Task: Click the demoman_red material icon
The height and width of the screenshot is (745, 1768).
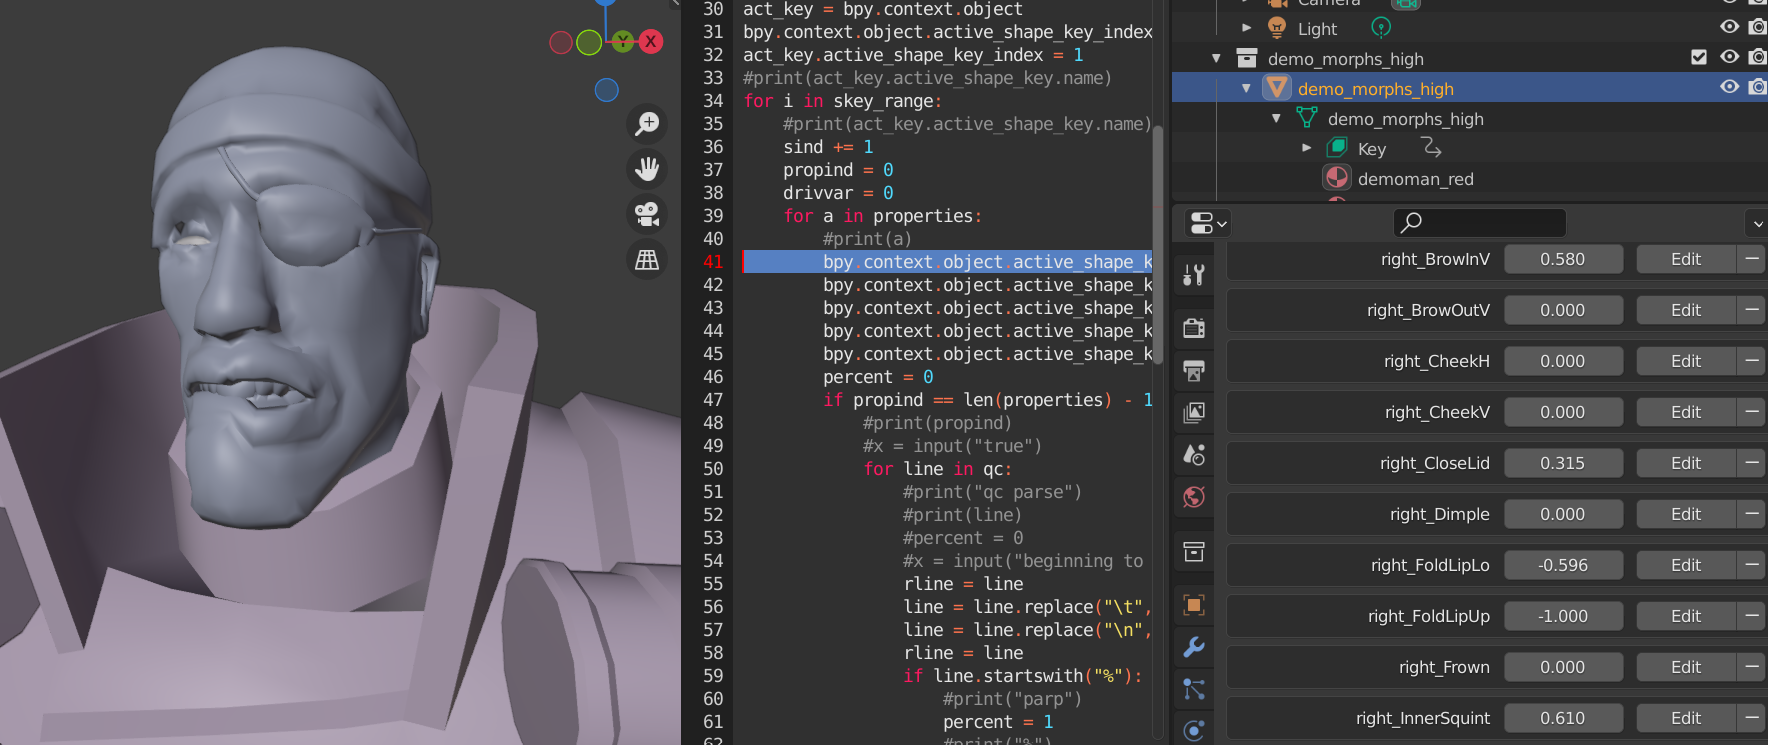Action: pyautogui.click(x=1337, y=178)
